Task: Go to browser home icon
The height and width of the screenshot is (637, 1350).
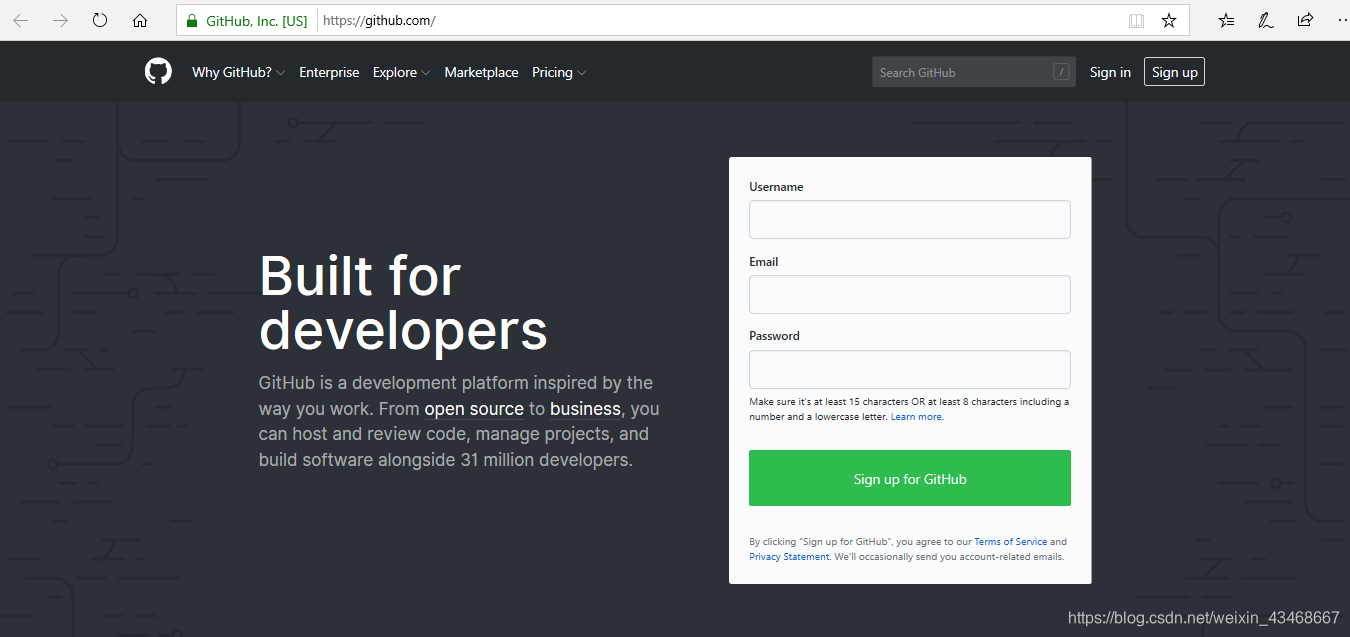Action: pyautogui.click(x=140, y=20)
